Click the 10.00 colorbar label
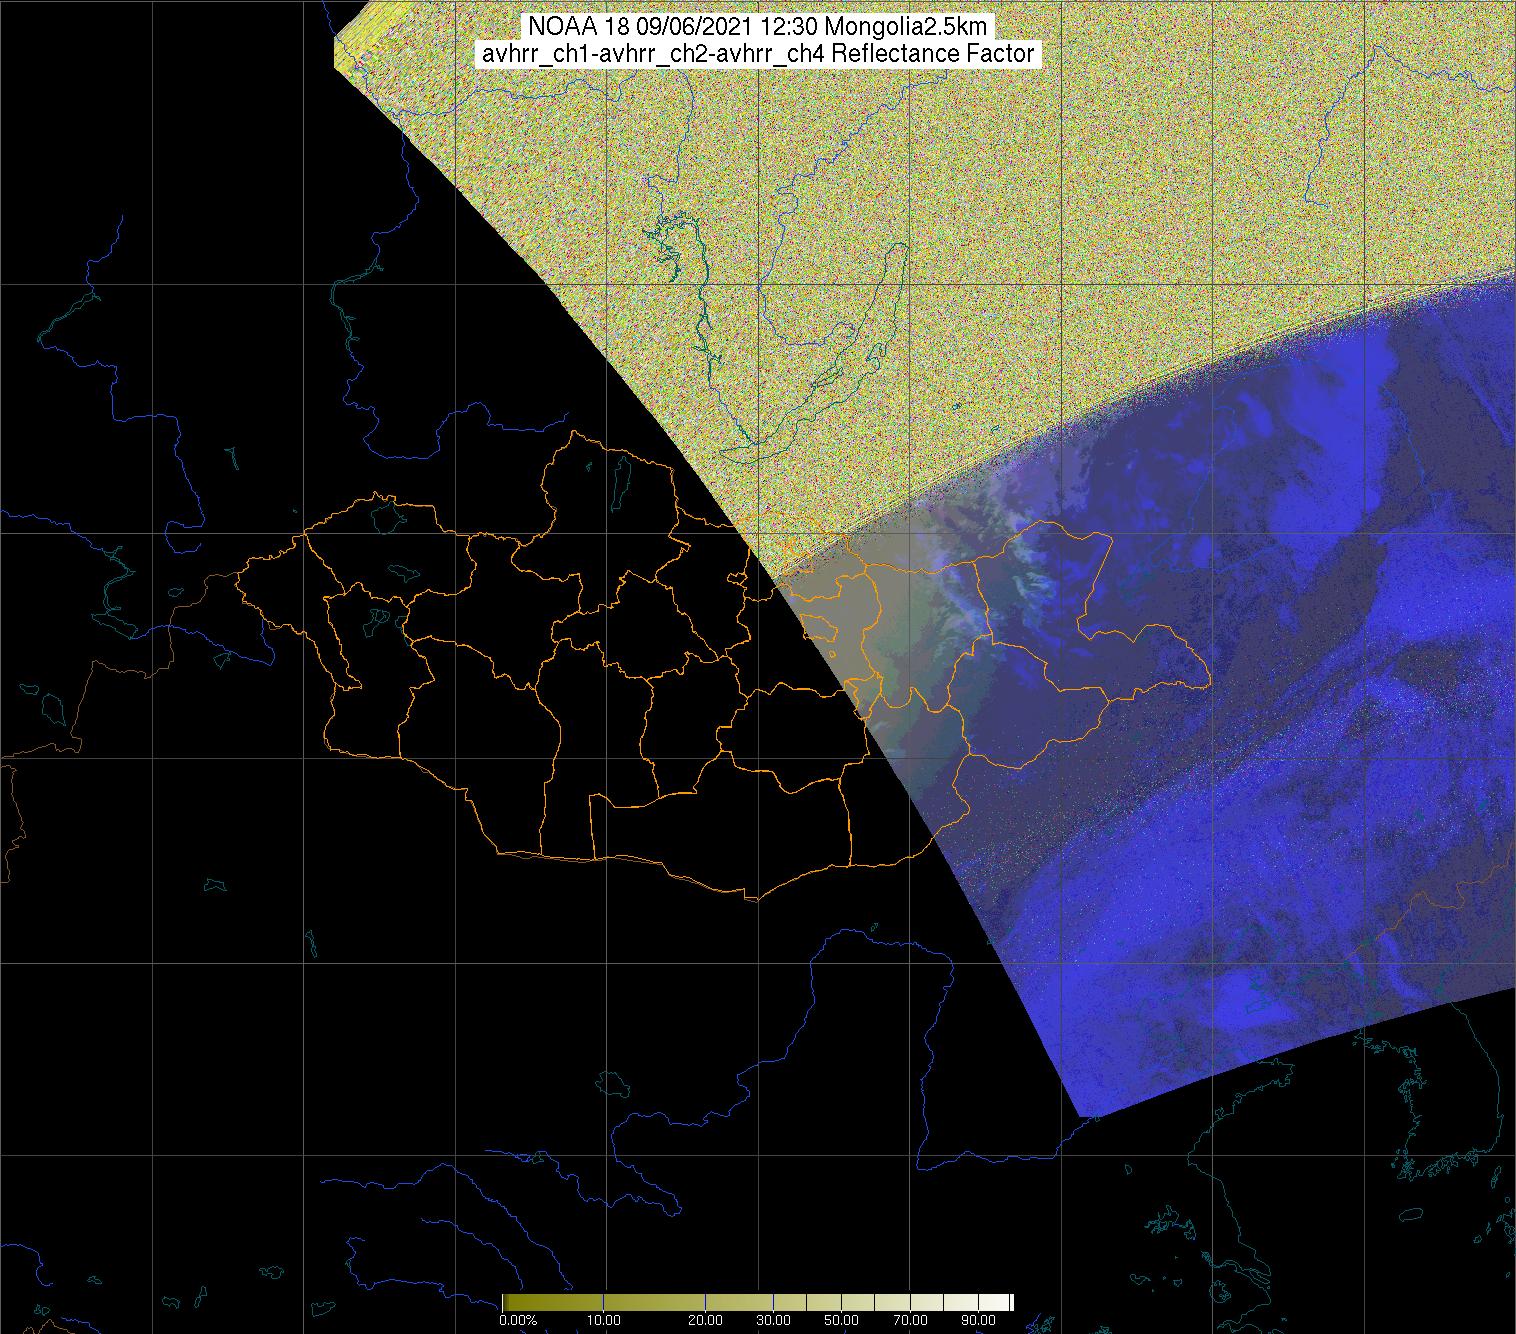The height and width of the screenshot is (1334, 1516). point(606,1320)
